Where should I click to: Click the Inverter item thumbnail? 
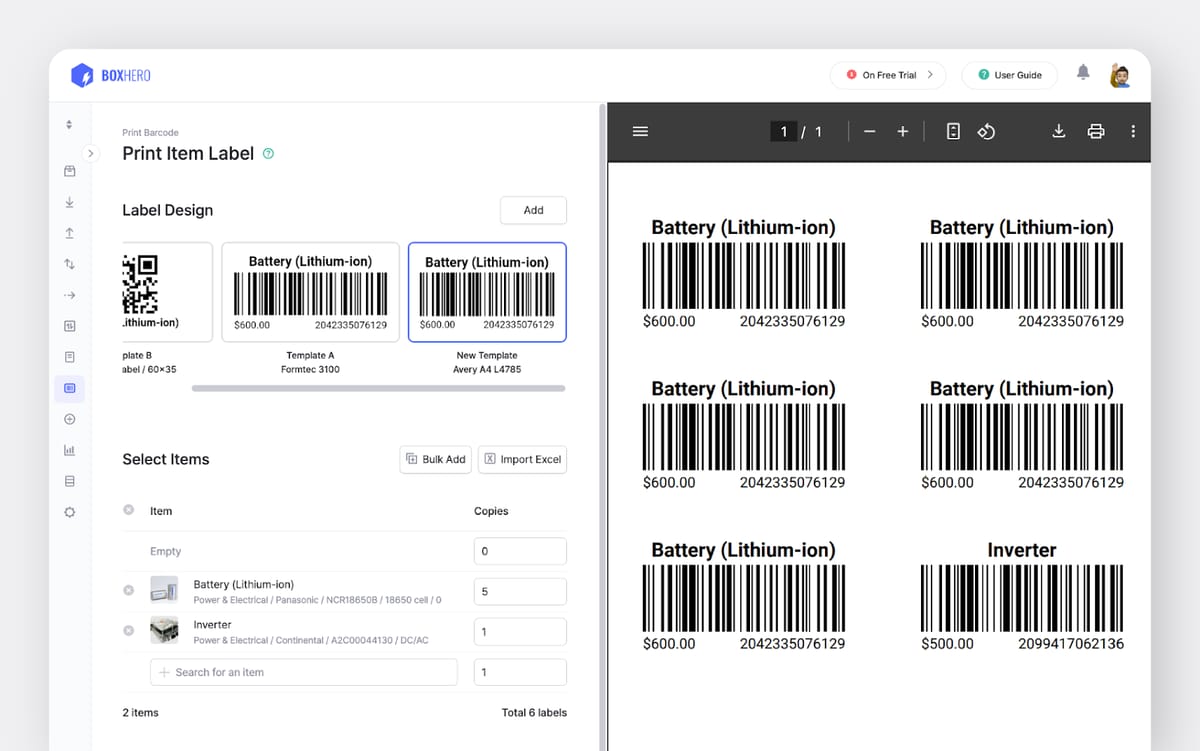click(164, 631)
